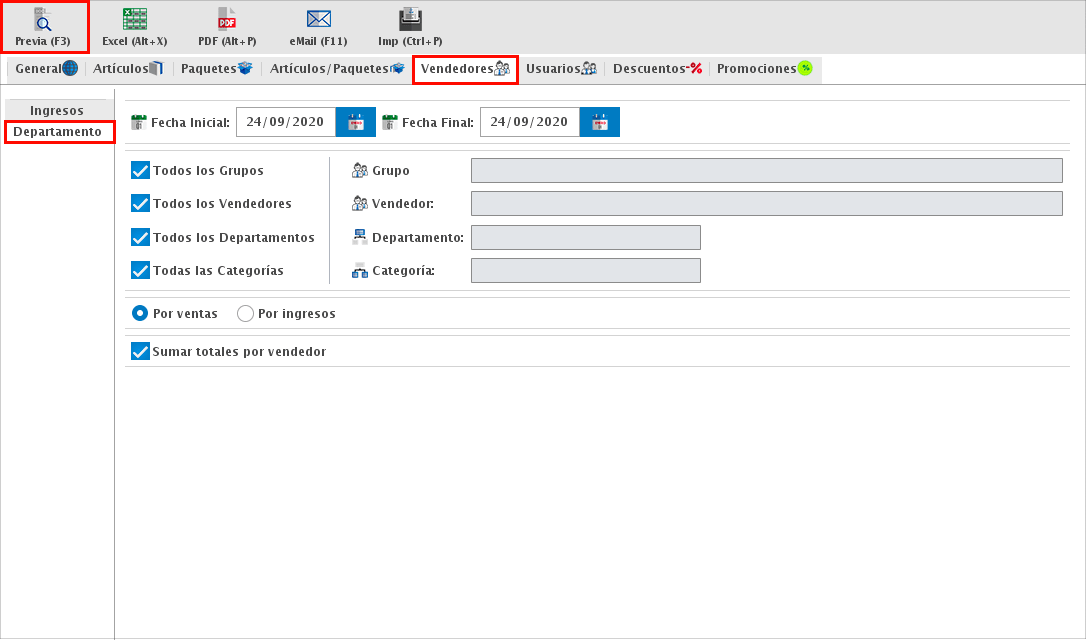This screenshot has width=1086, height=640.
Task: Open the Fecha Inicial calendar picker
Action: [355, 122]
